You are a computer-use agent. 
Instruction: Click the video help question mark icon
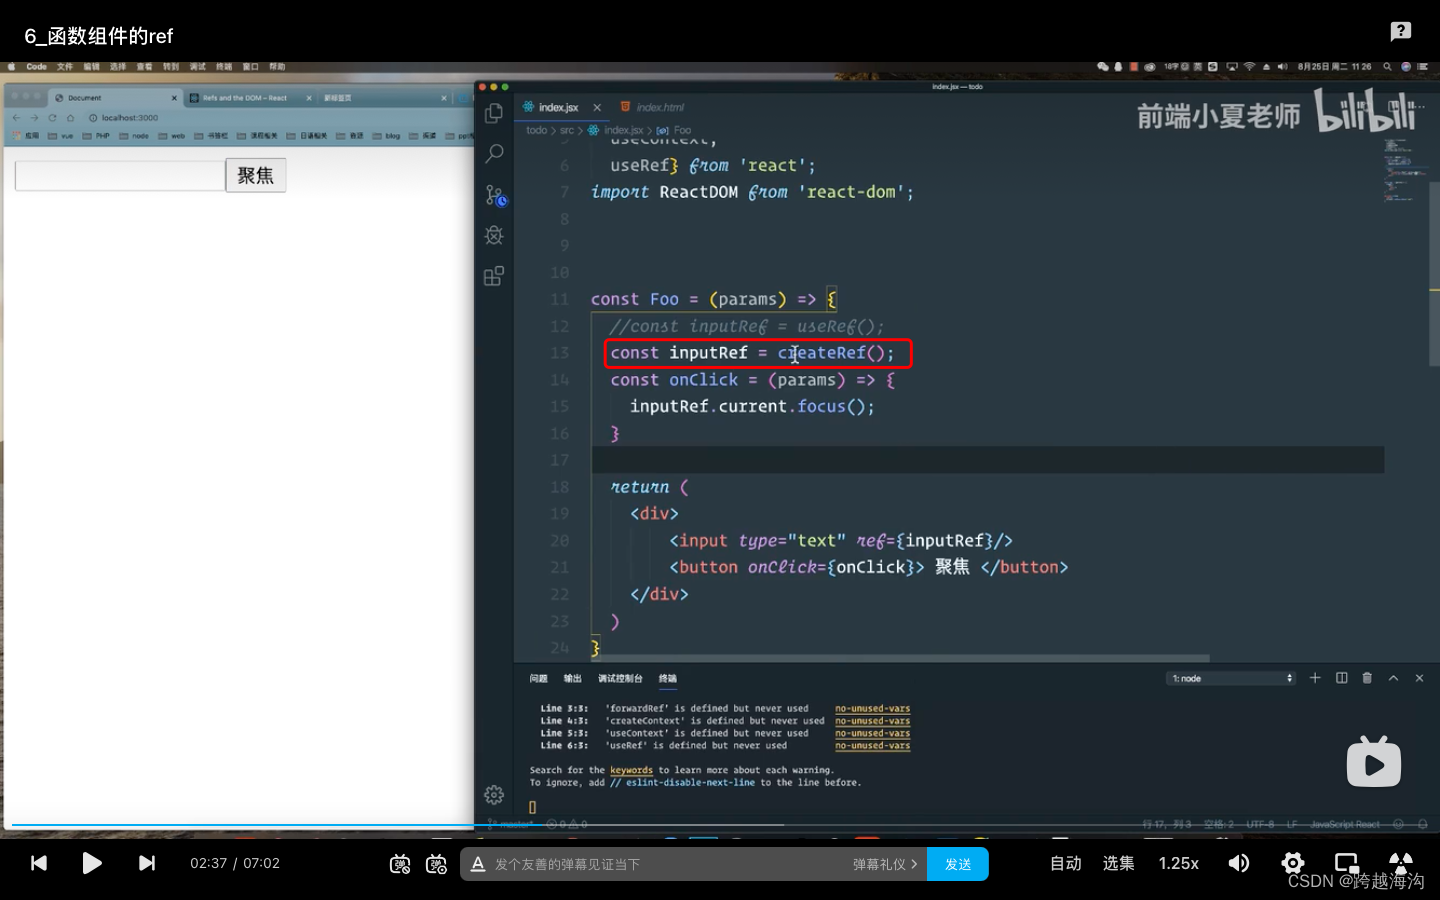pos(1401,31)
